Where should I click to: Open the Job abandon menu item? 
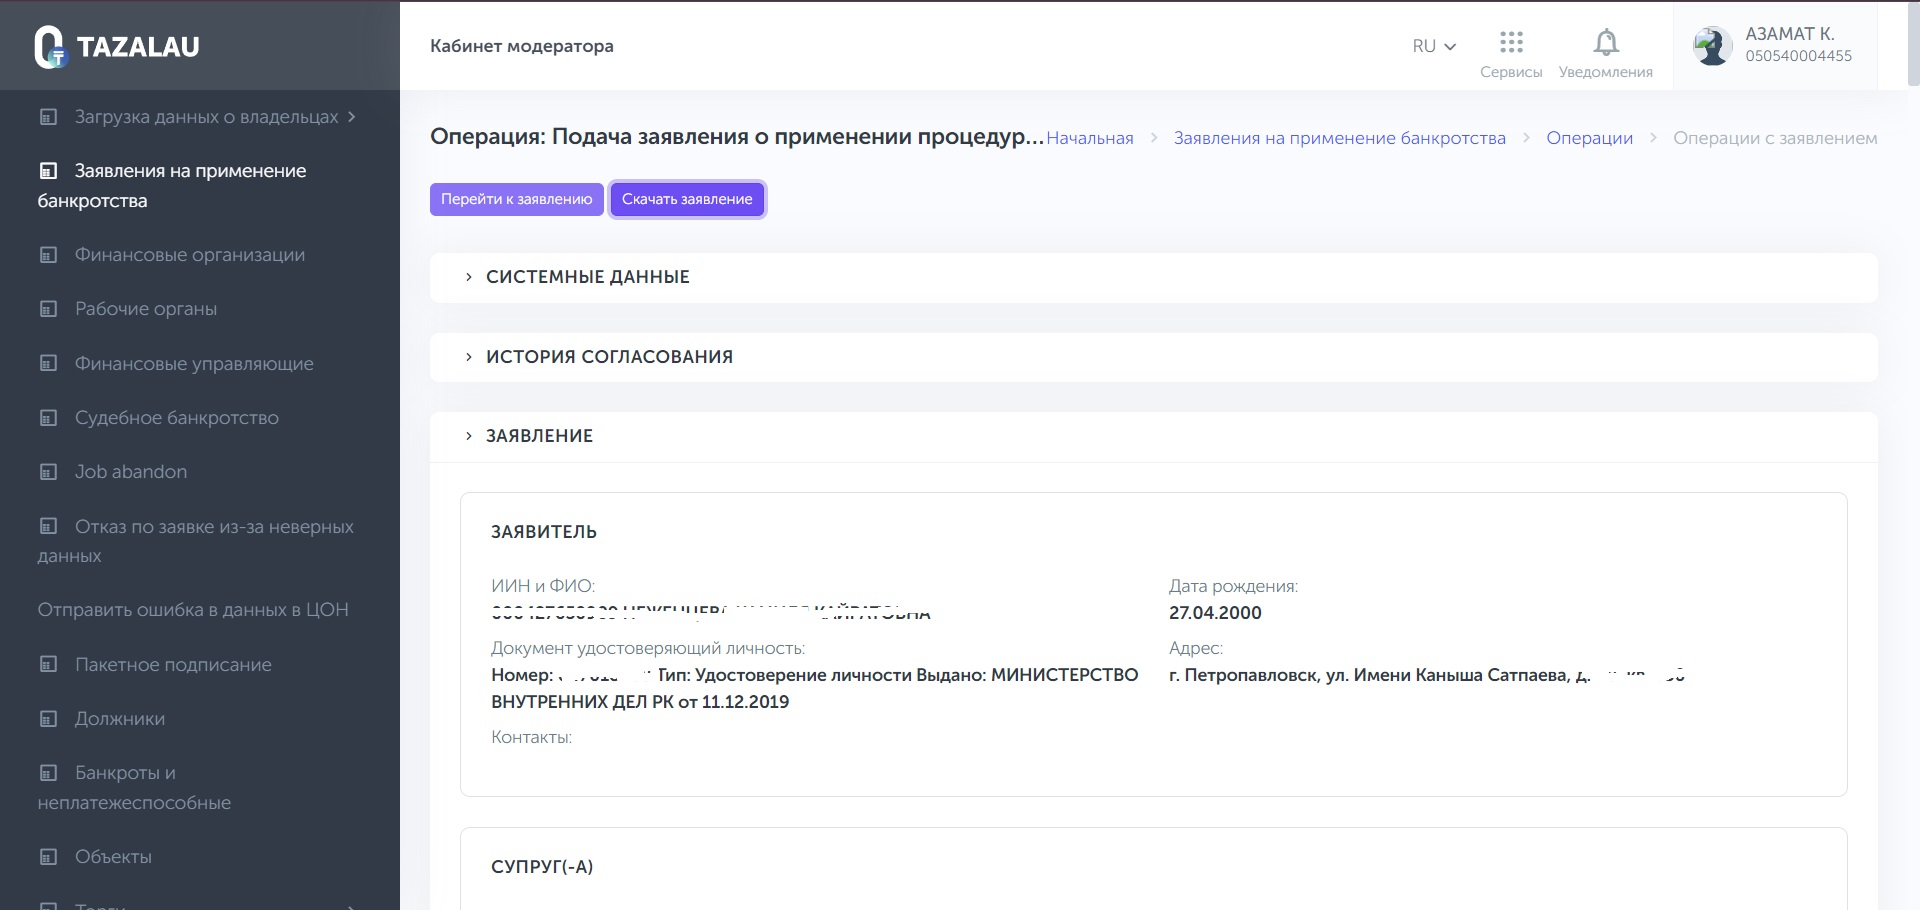click(131, 472)
